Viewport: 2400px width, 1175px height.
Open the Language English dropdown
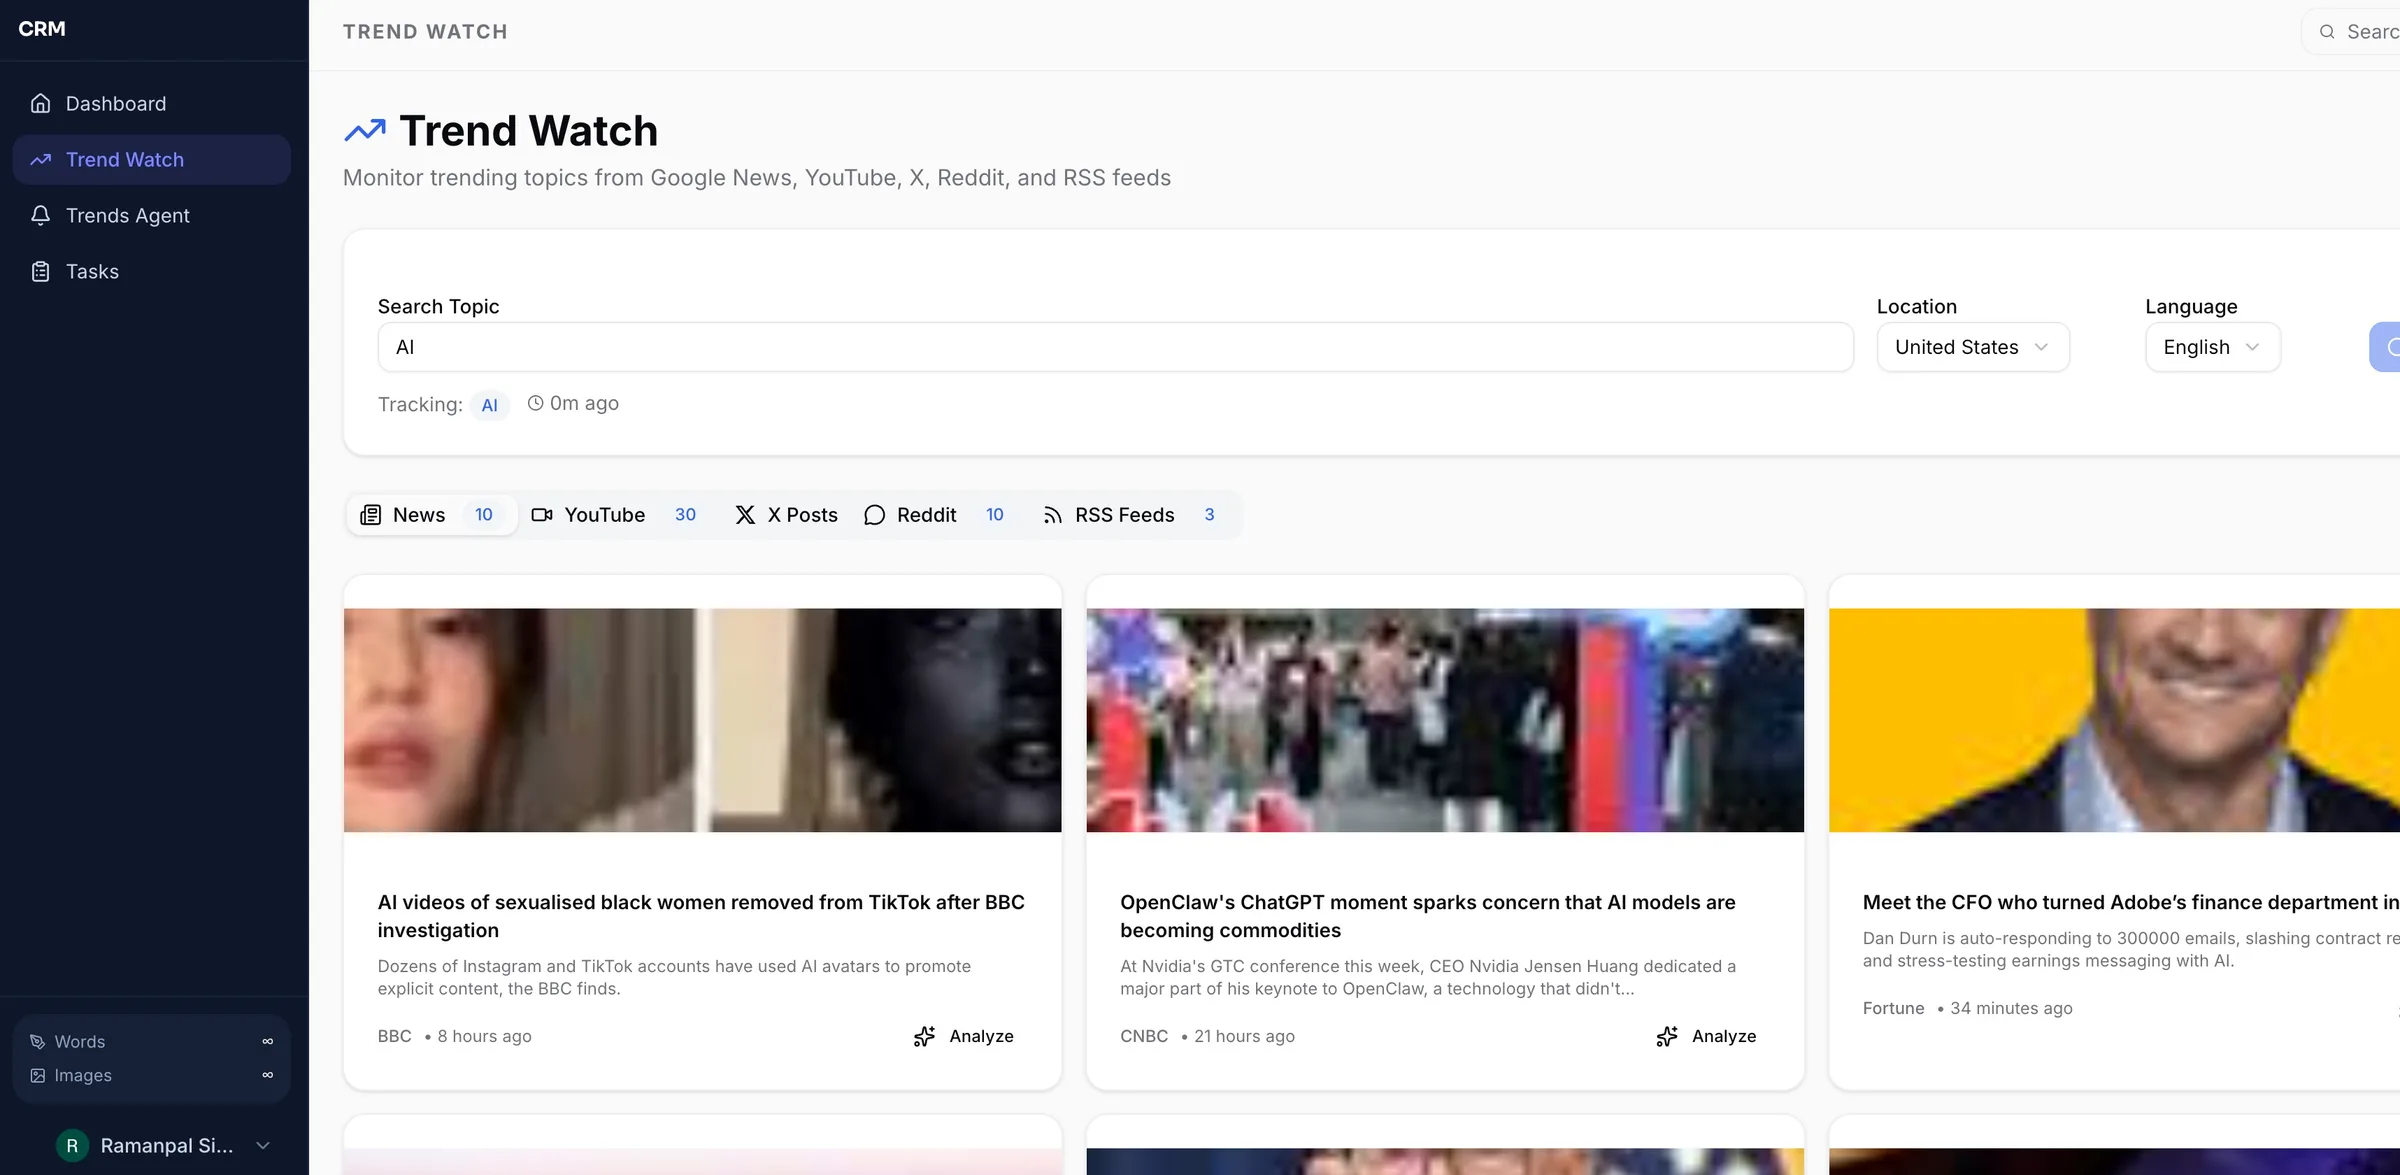2212,347
